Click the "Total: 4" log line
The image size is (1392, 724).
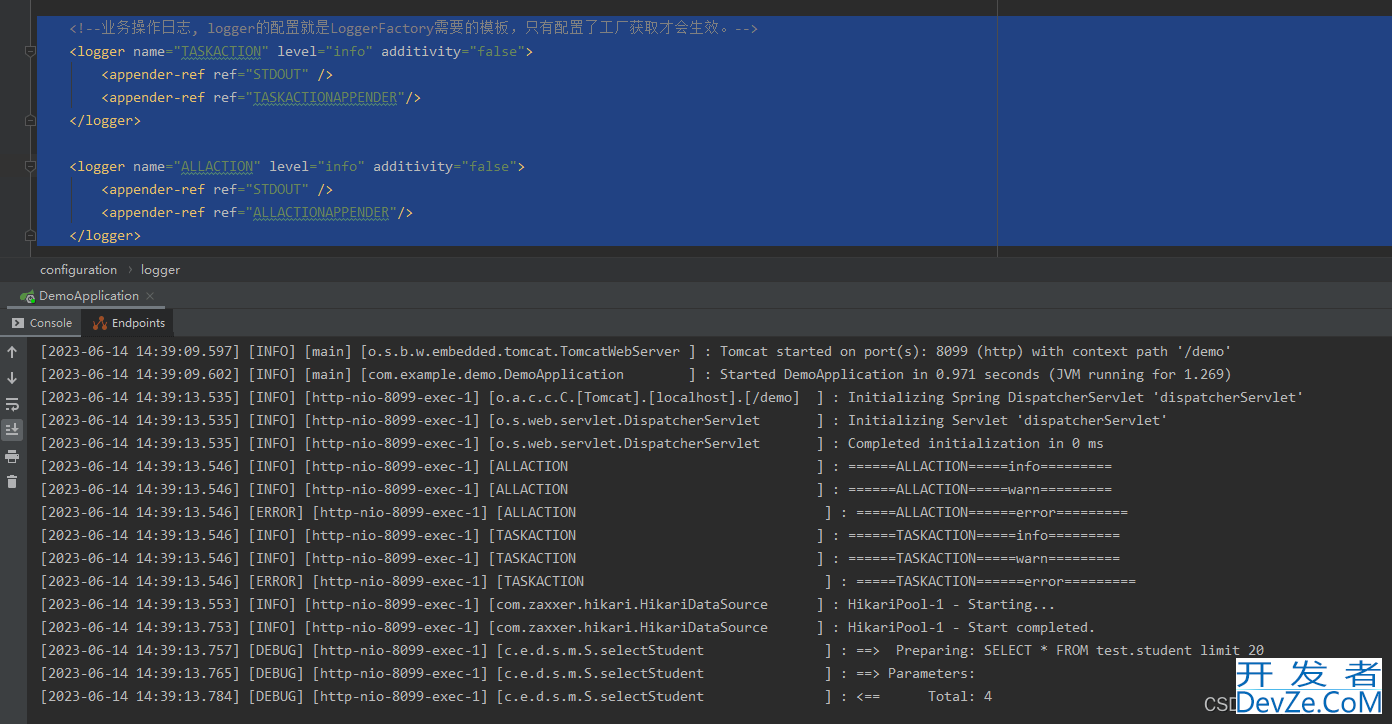click(516, 696)
